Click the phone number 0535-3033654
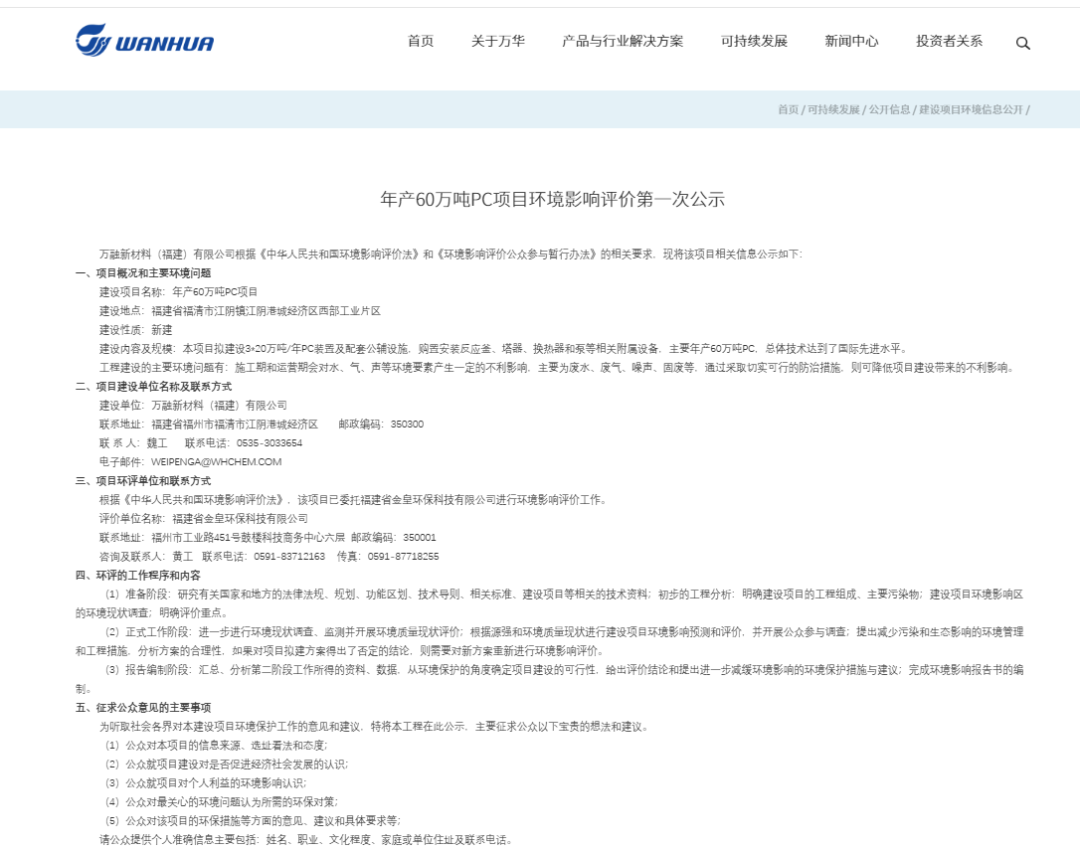 pos(269,443)
